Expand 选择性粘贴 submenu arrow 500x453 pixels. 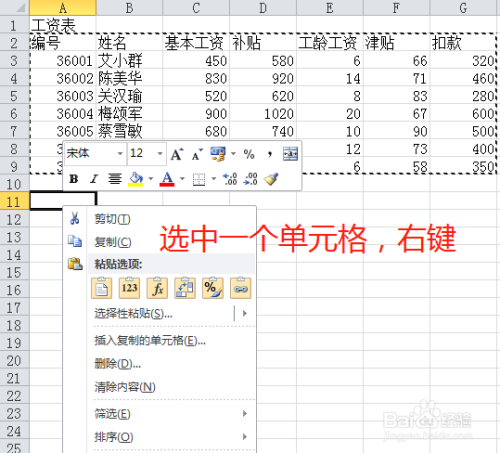[x=245, y=313]
